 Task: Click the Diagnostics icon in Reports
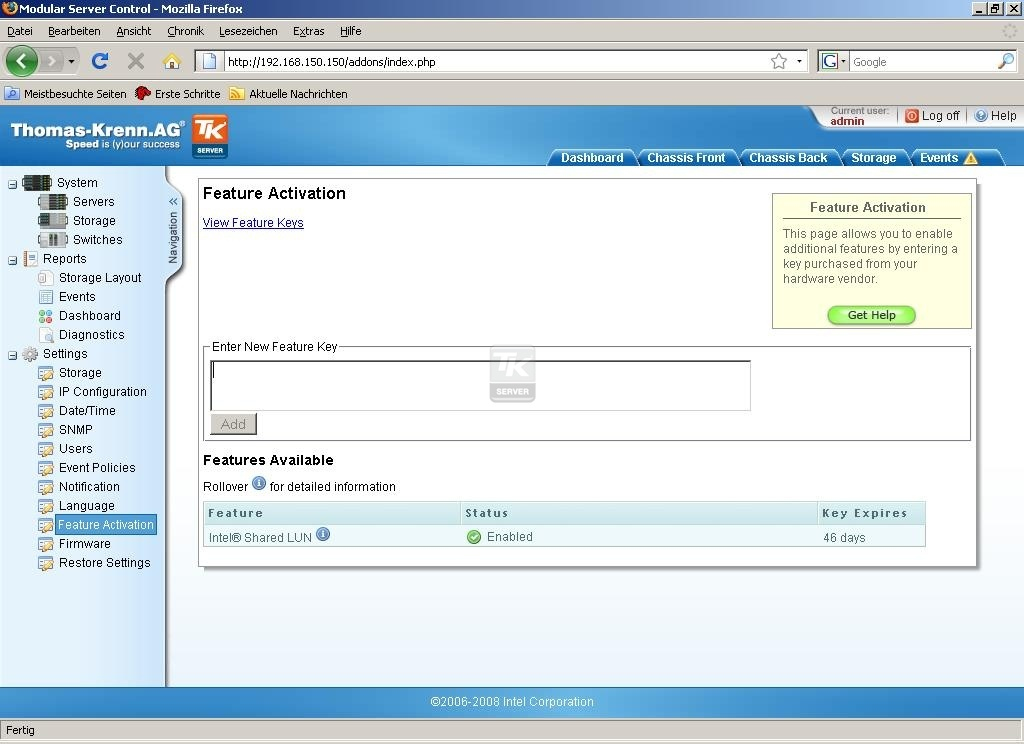tap(46, 335)
